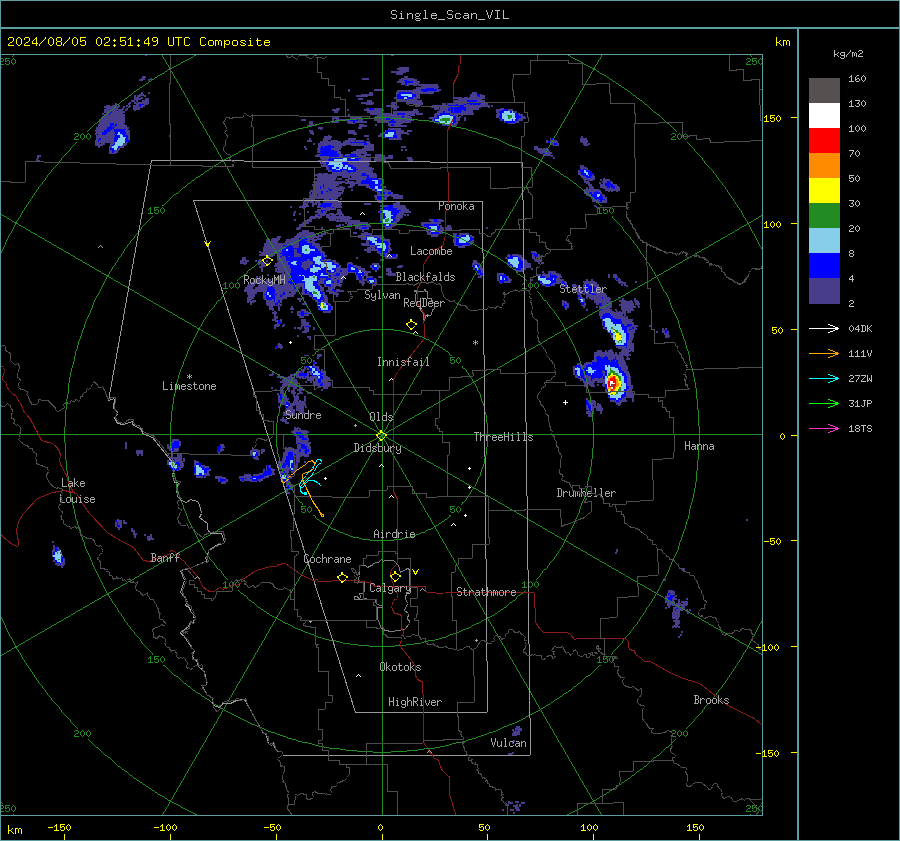Screen dimensions: 900x841
Task: Click the 130 value on the color scale
Action: [857, 104]
